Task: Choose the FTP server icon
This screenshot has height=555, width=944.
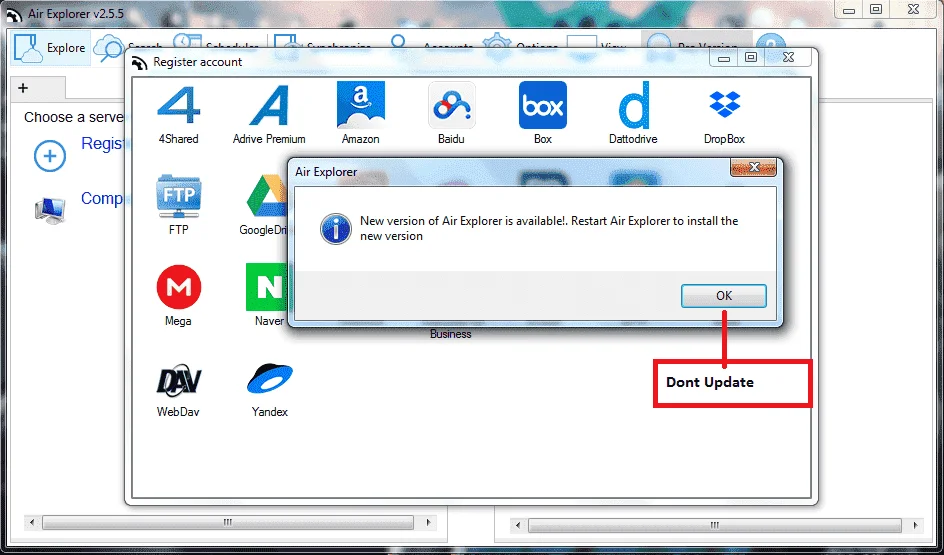Action: [x=178, y=196]
